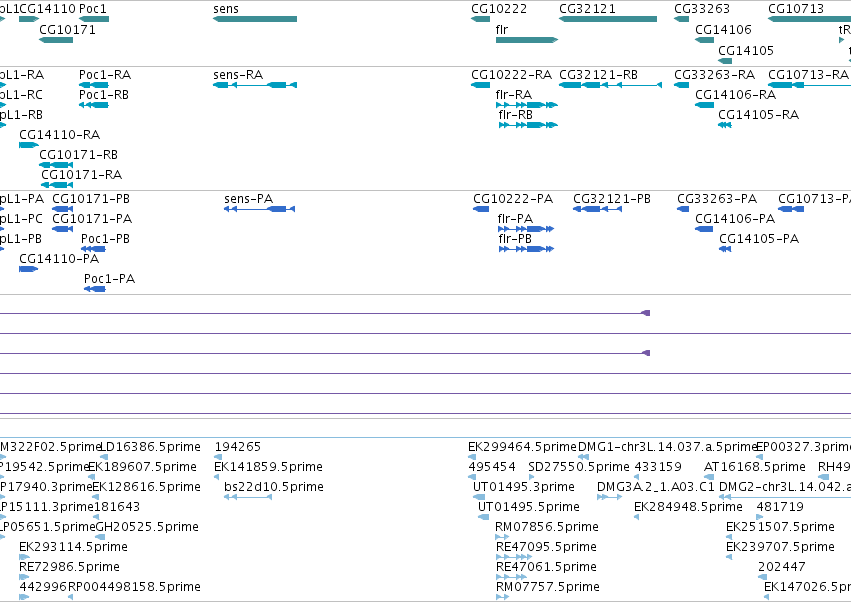Select the UT01495.5prime EST label

[x=529, y=507]
